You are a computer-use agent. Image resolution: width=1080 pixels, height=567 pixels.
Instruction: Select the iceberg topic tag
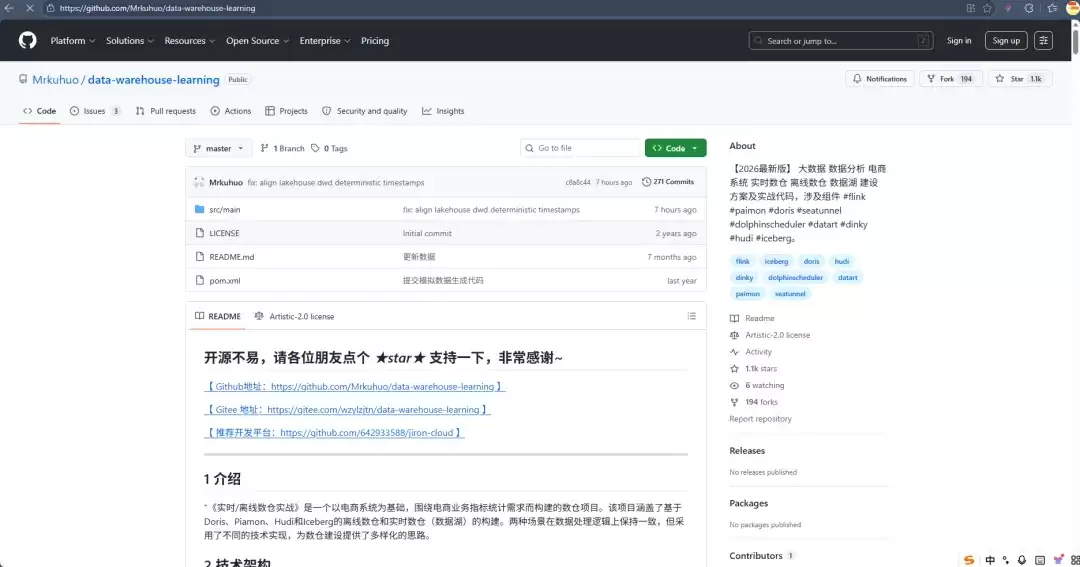(x=776, y=261)
